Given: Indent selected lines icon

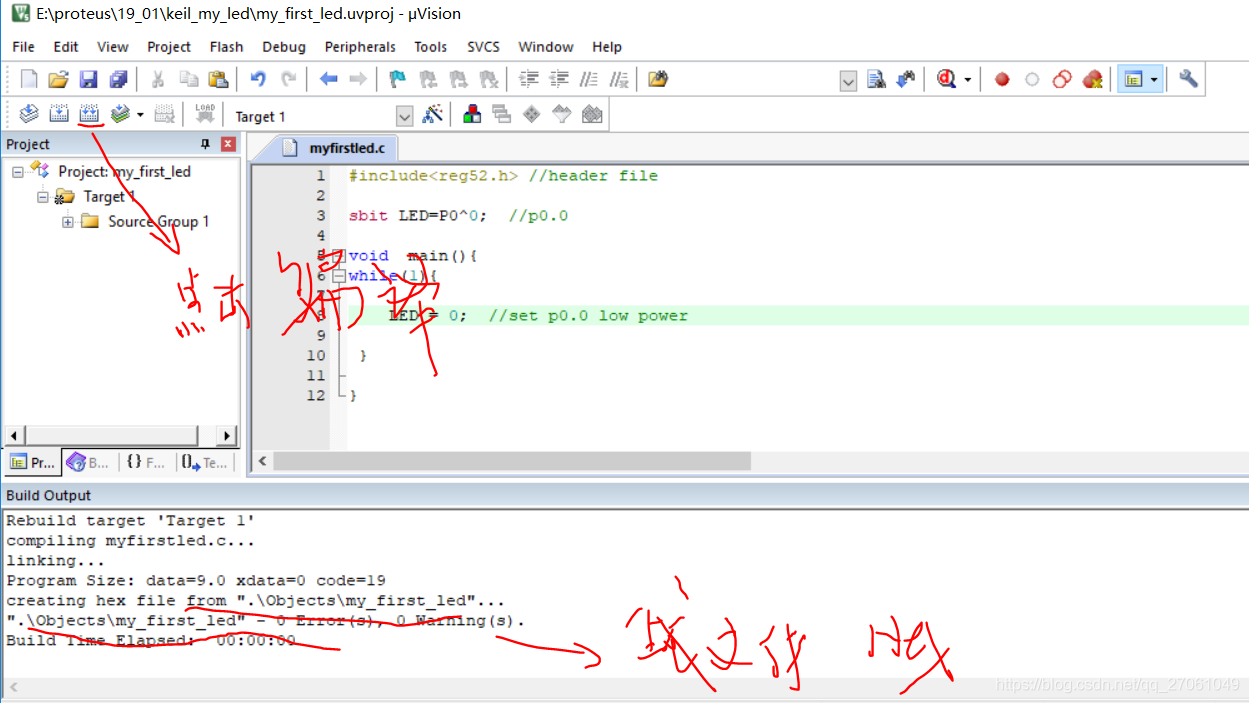Looking at the screenshot, I should pos(529,79).
